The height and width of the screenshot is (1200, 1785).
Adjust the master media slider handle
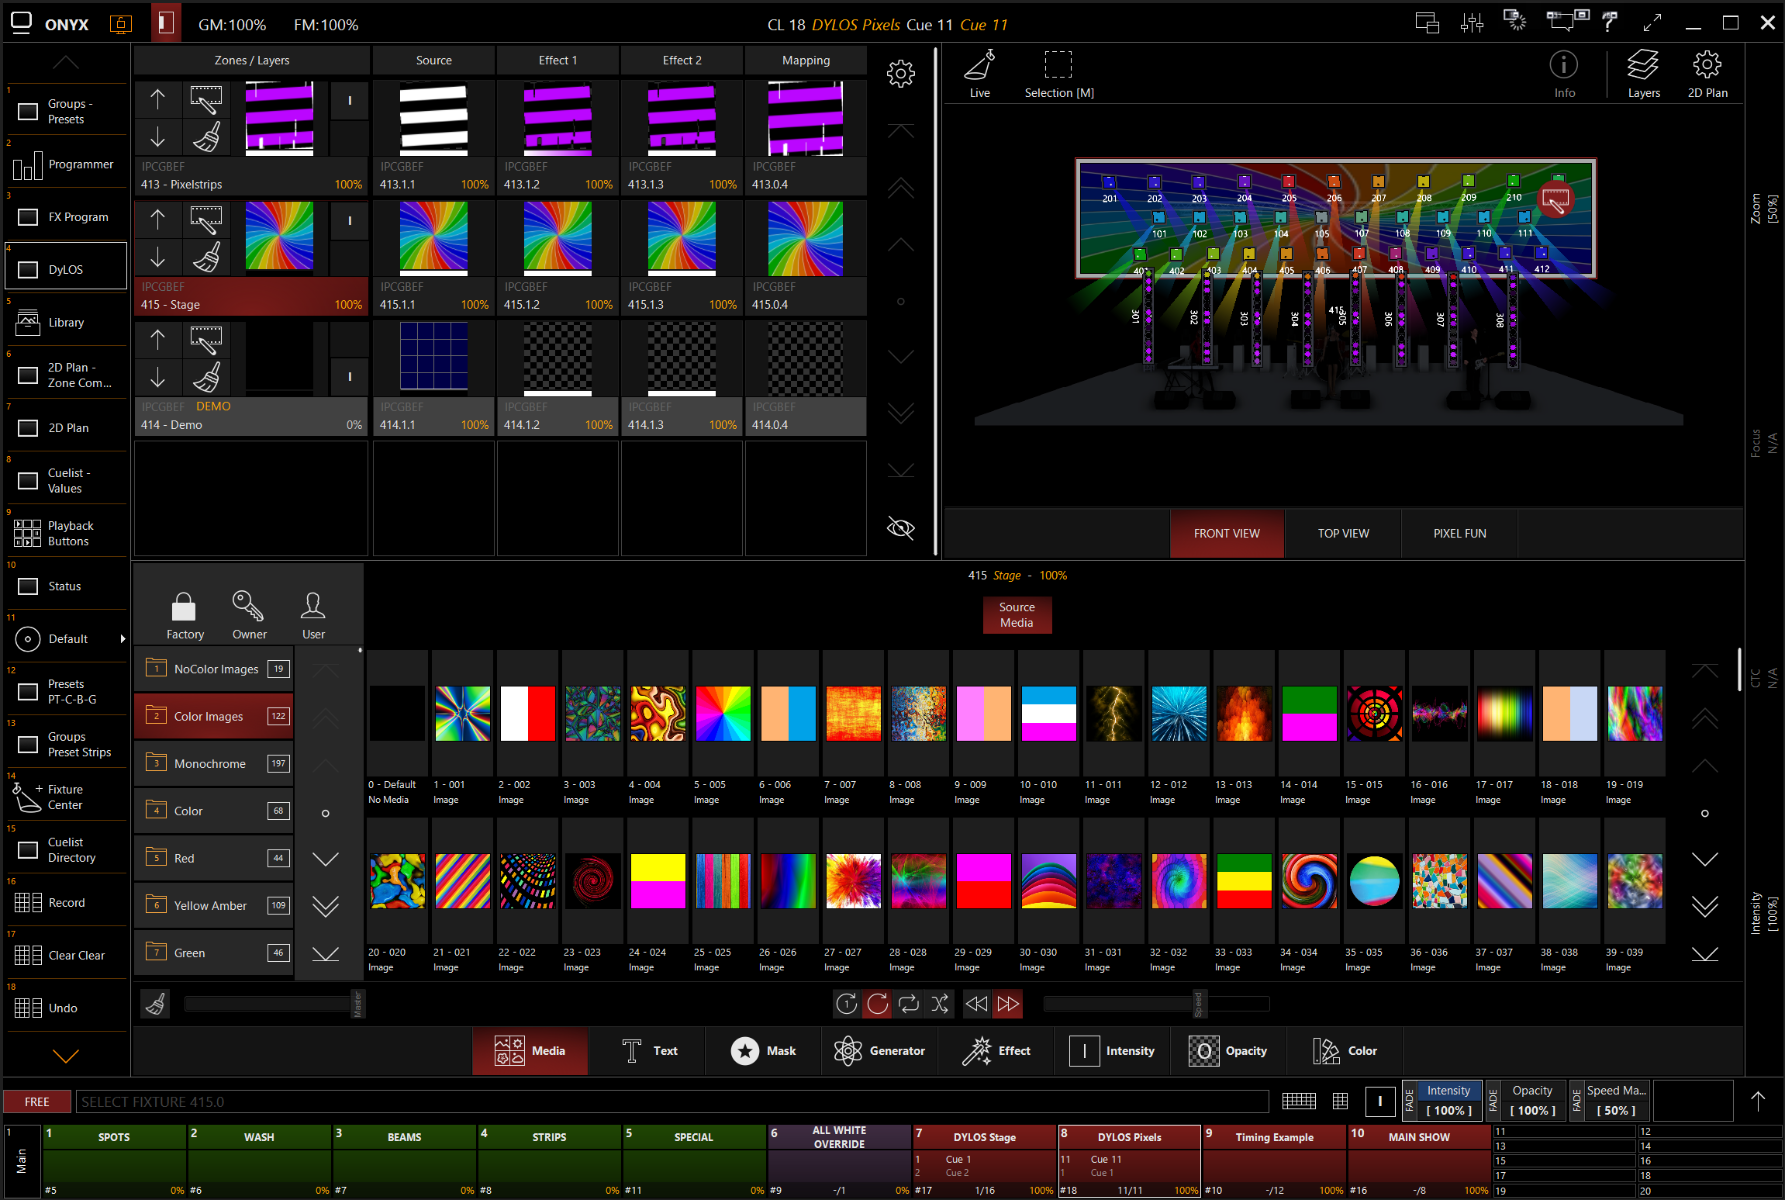coord(357,1003)
